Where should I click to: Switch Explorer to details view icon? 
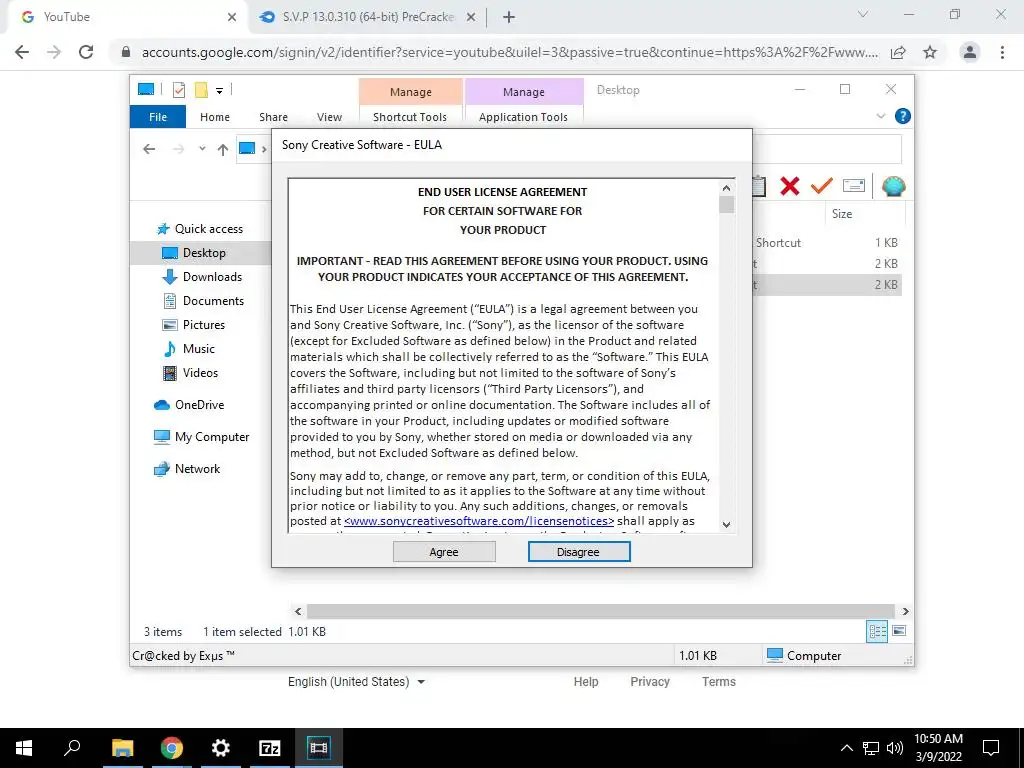877,631
